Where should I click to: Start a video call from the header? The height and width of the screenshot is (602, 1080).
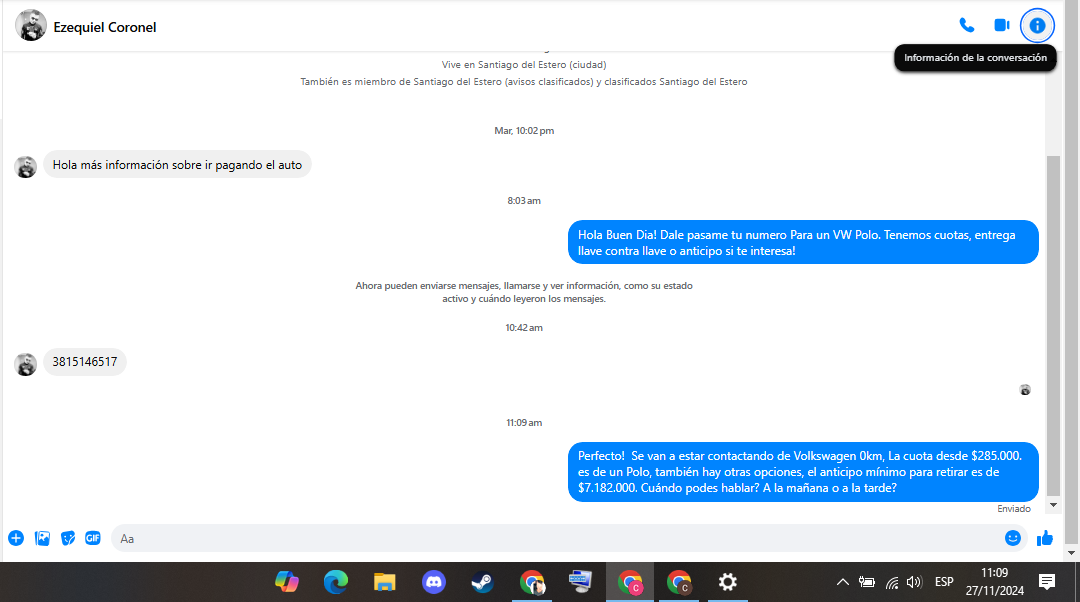(x=1001, y=25)
